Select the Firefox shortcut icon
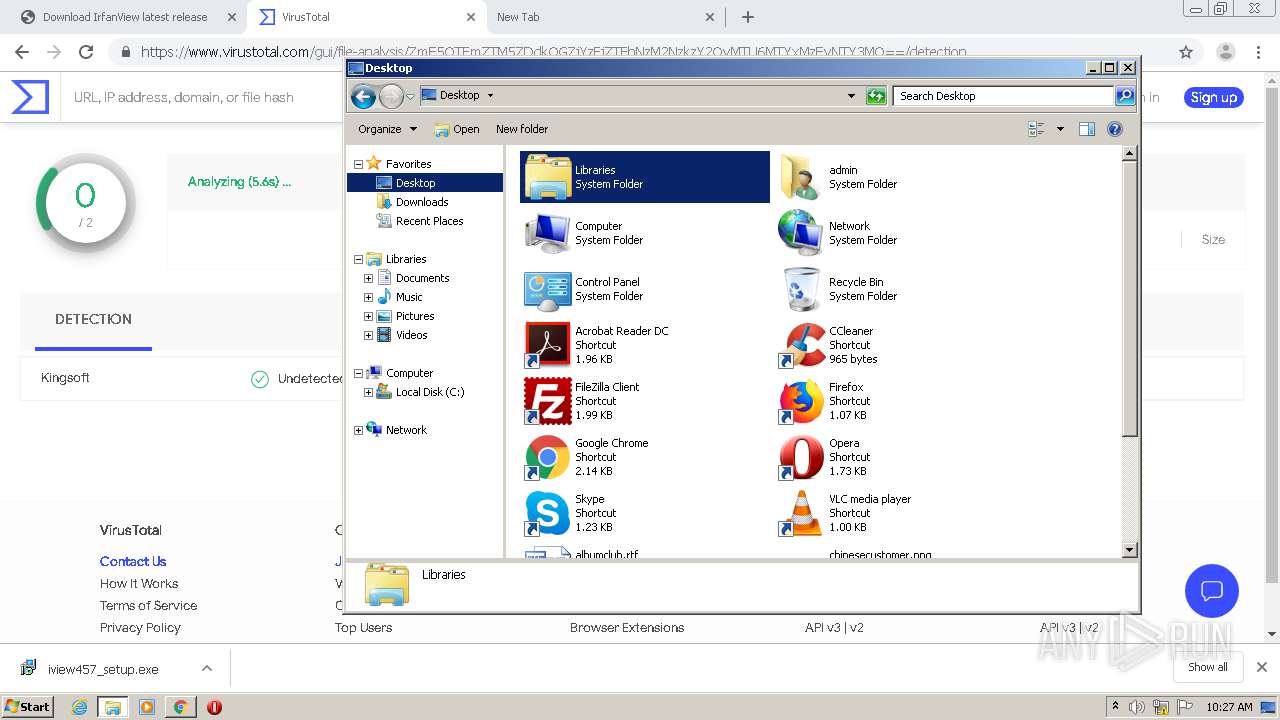1280x720 pixels. click(x=801, y=401)
